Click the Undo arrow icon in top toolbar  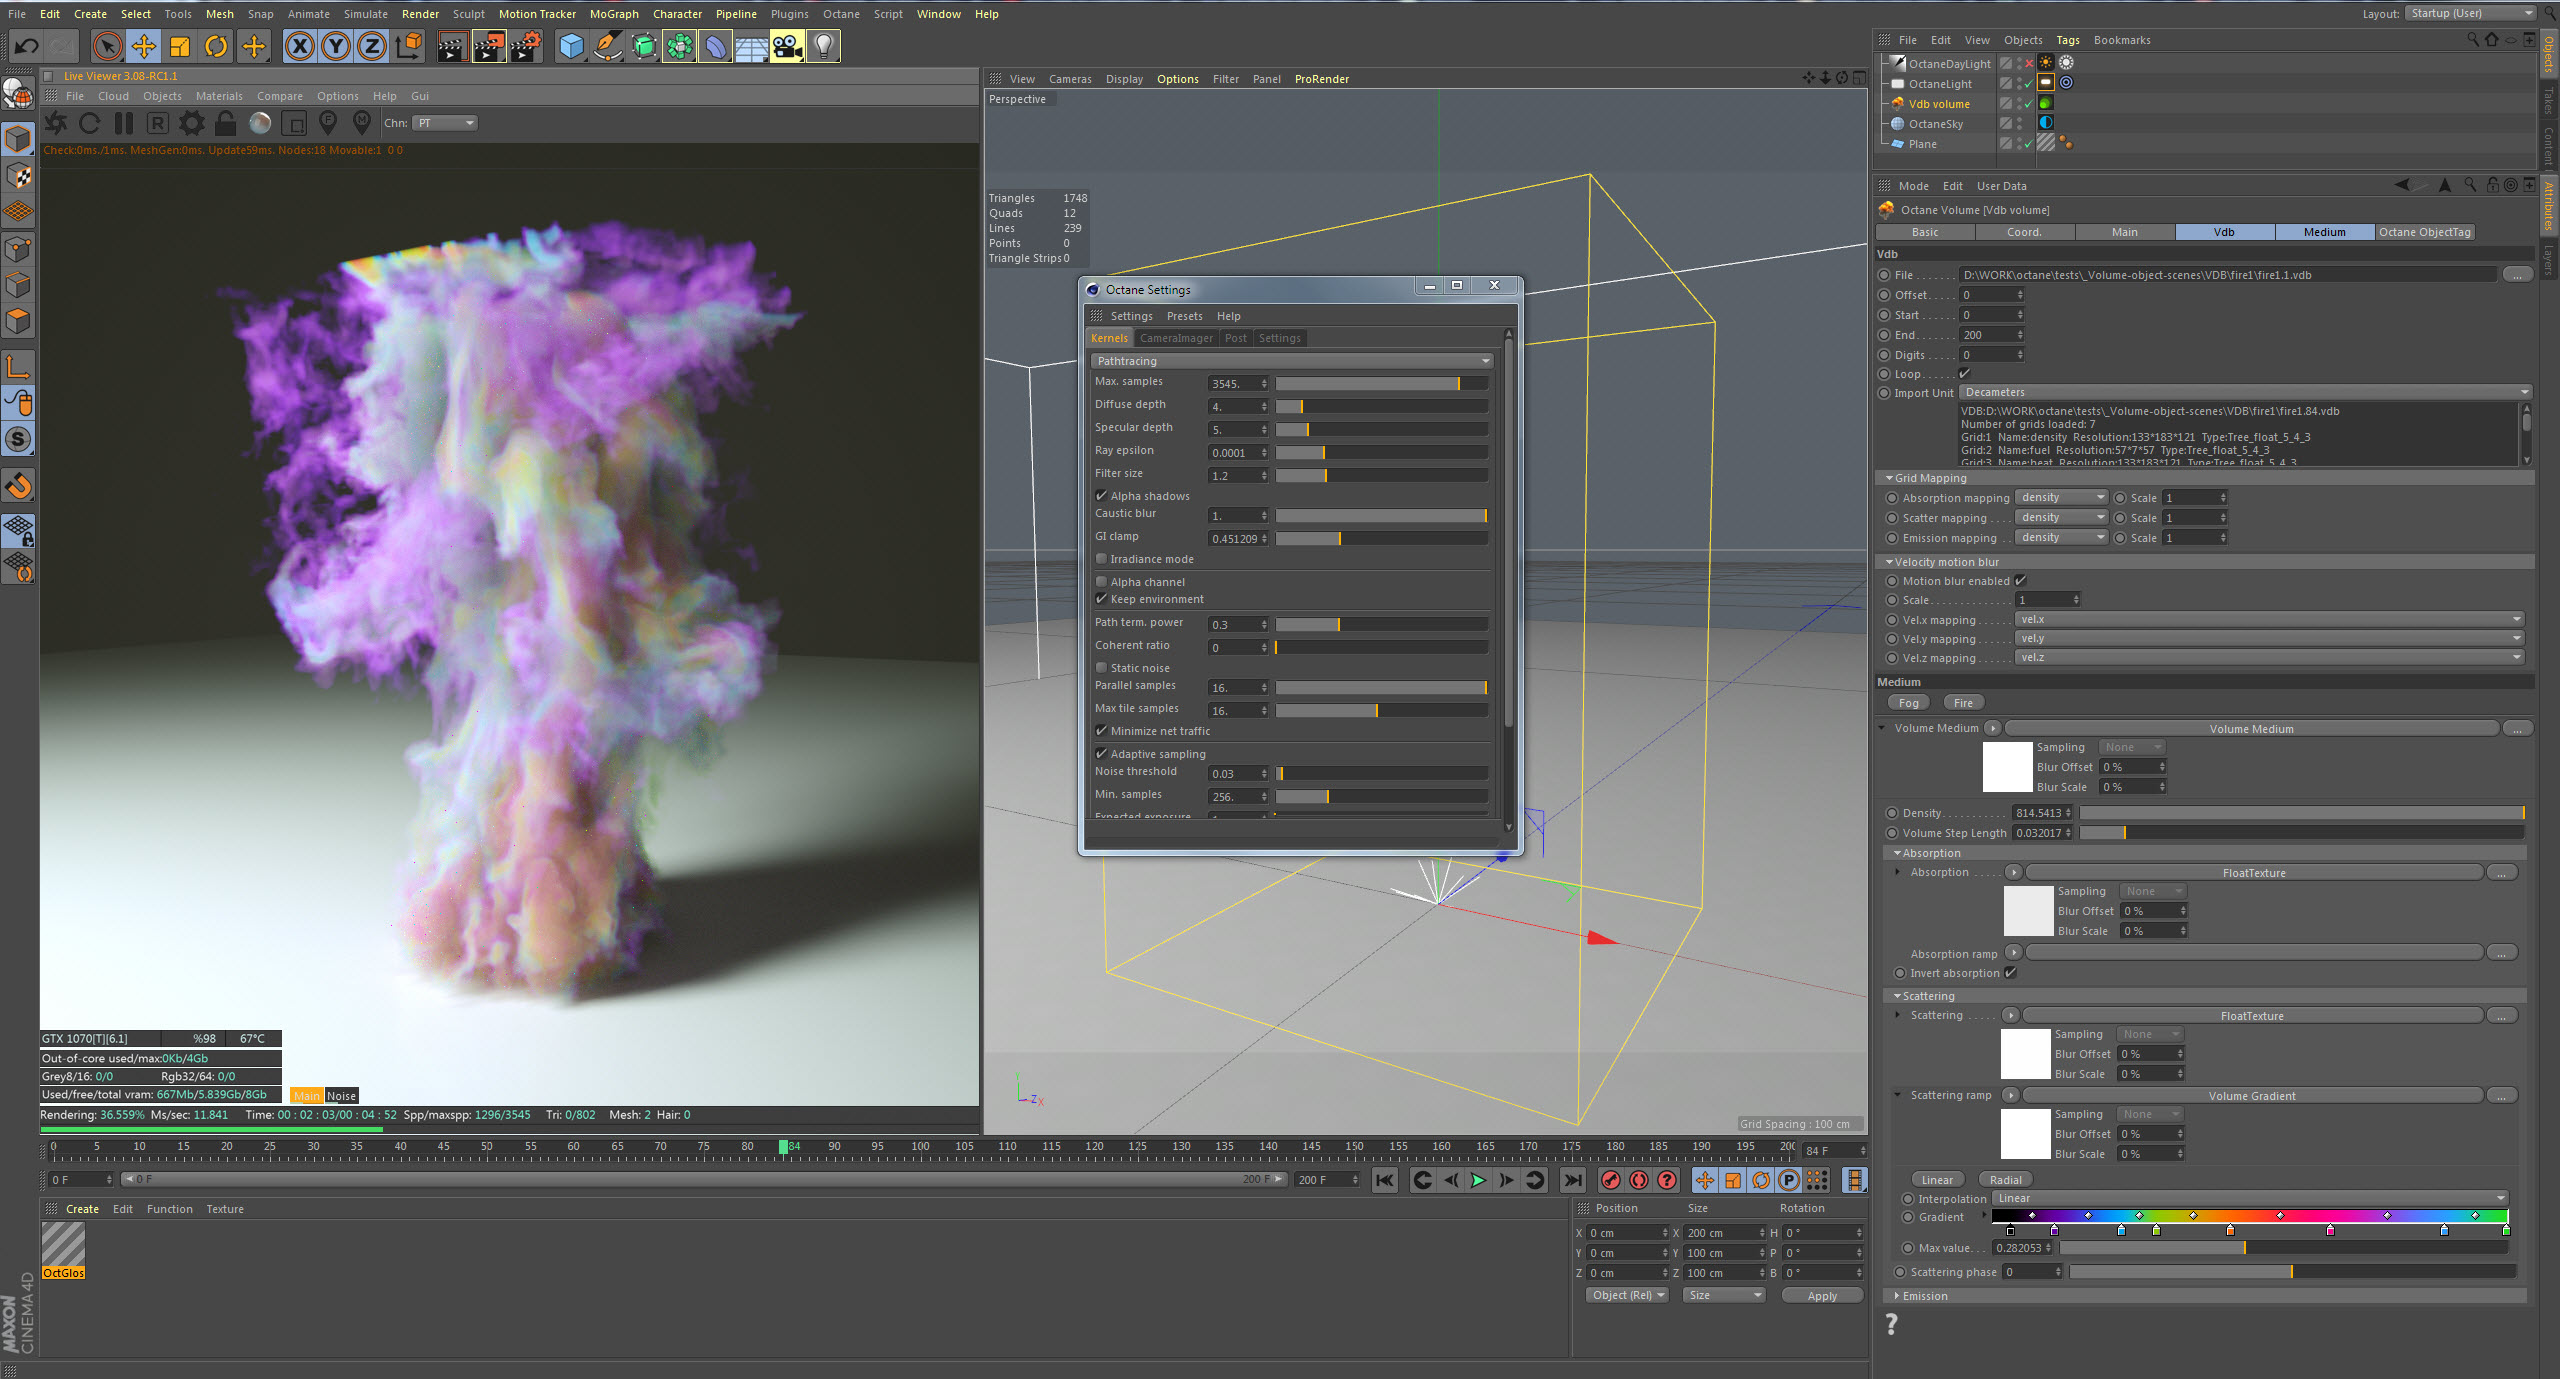pos(27,46)
